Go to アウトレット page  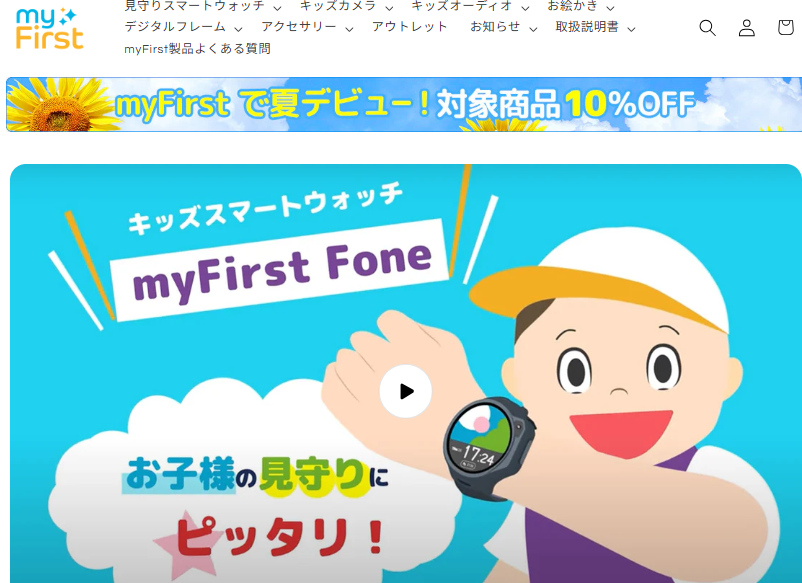click(410, 27)
